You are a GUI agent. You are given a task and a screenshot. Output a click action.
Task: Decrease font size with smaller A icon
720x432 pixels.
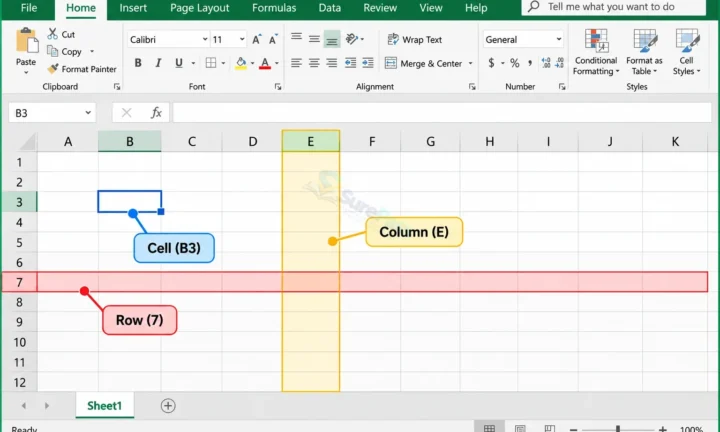tap(273, 39)
